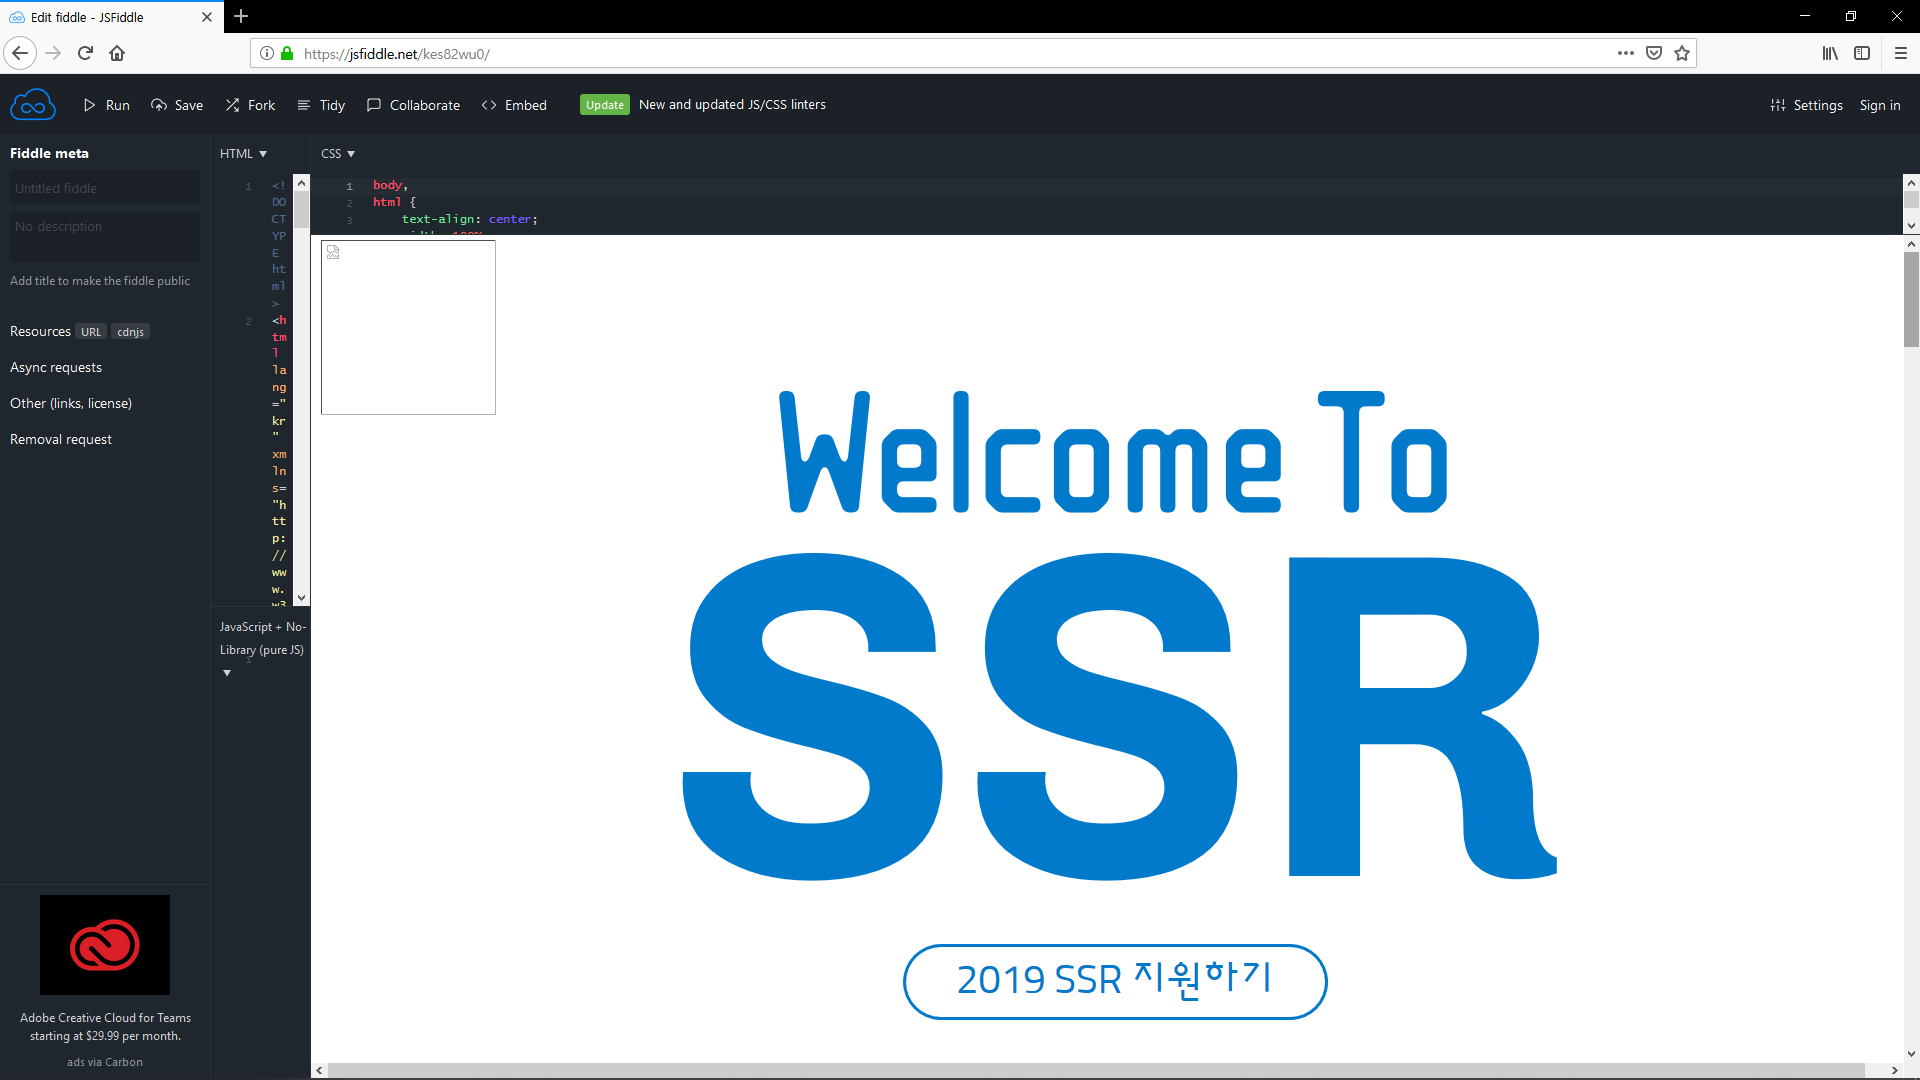Reload the page in browser
This screenshot has height=1080, width=1920.
click(85, 53)
